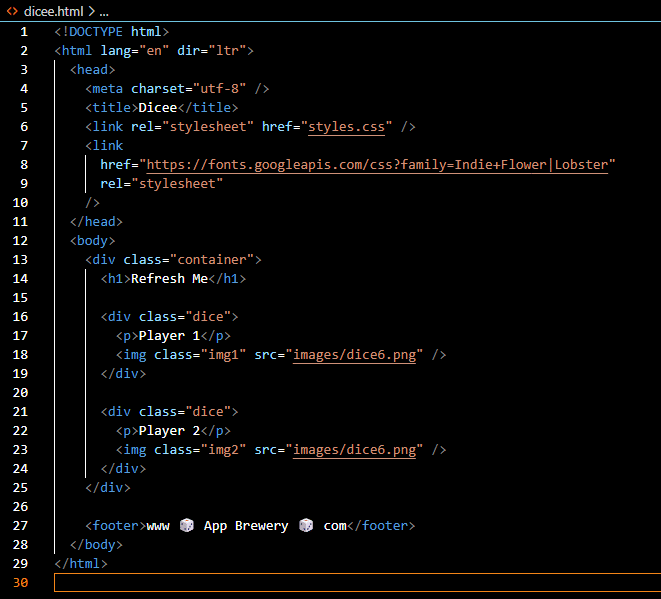Click the dicee.html breadcrumb file name
The height and width of the screenshot is (599, 661).
coord(54,11)
